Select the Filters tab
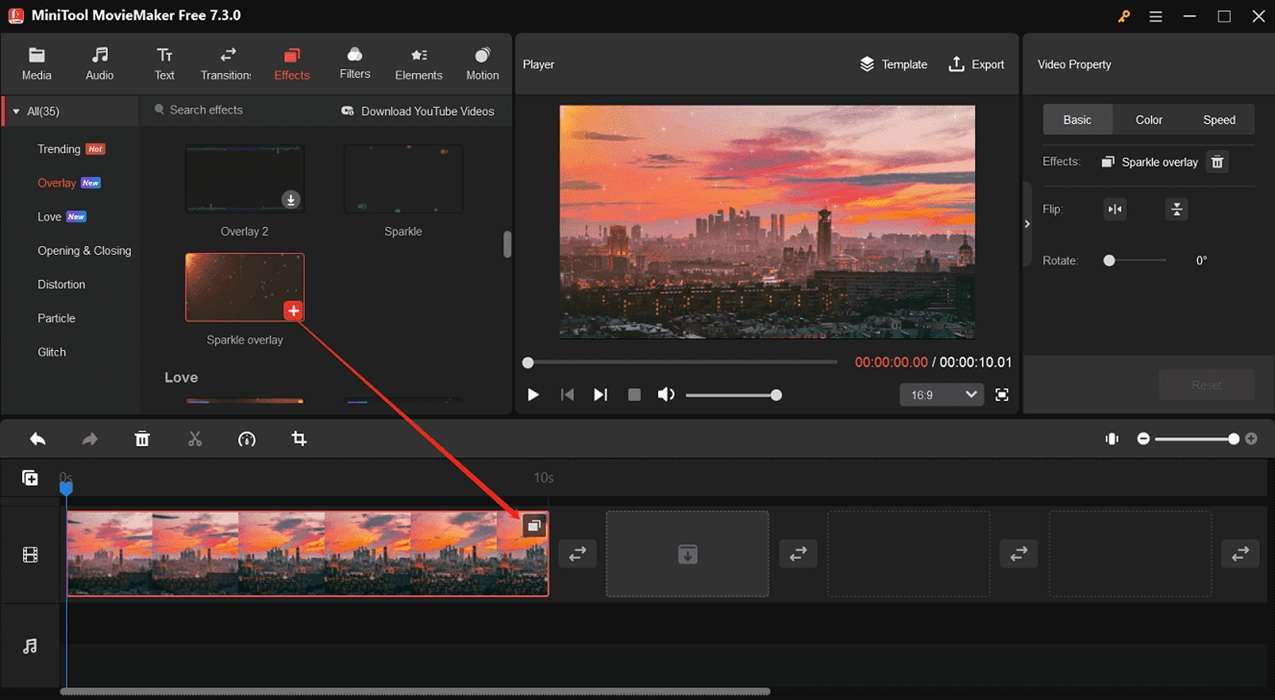Screen dimensions: 1275x700 click(x=355, y=63)
